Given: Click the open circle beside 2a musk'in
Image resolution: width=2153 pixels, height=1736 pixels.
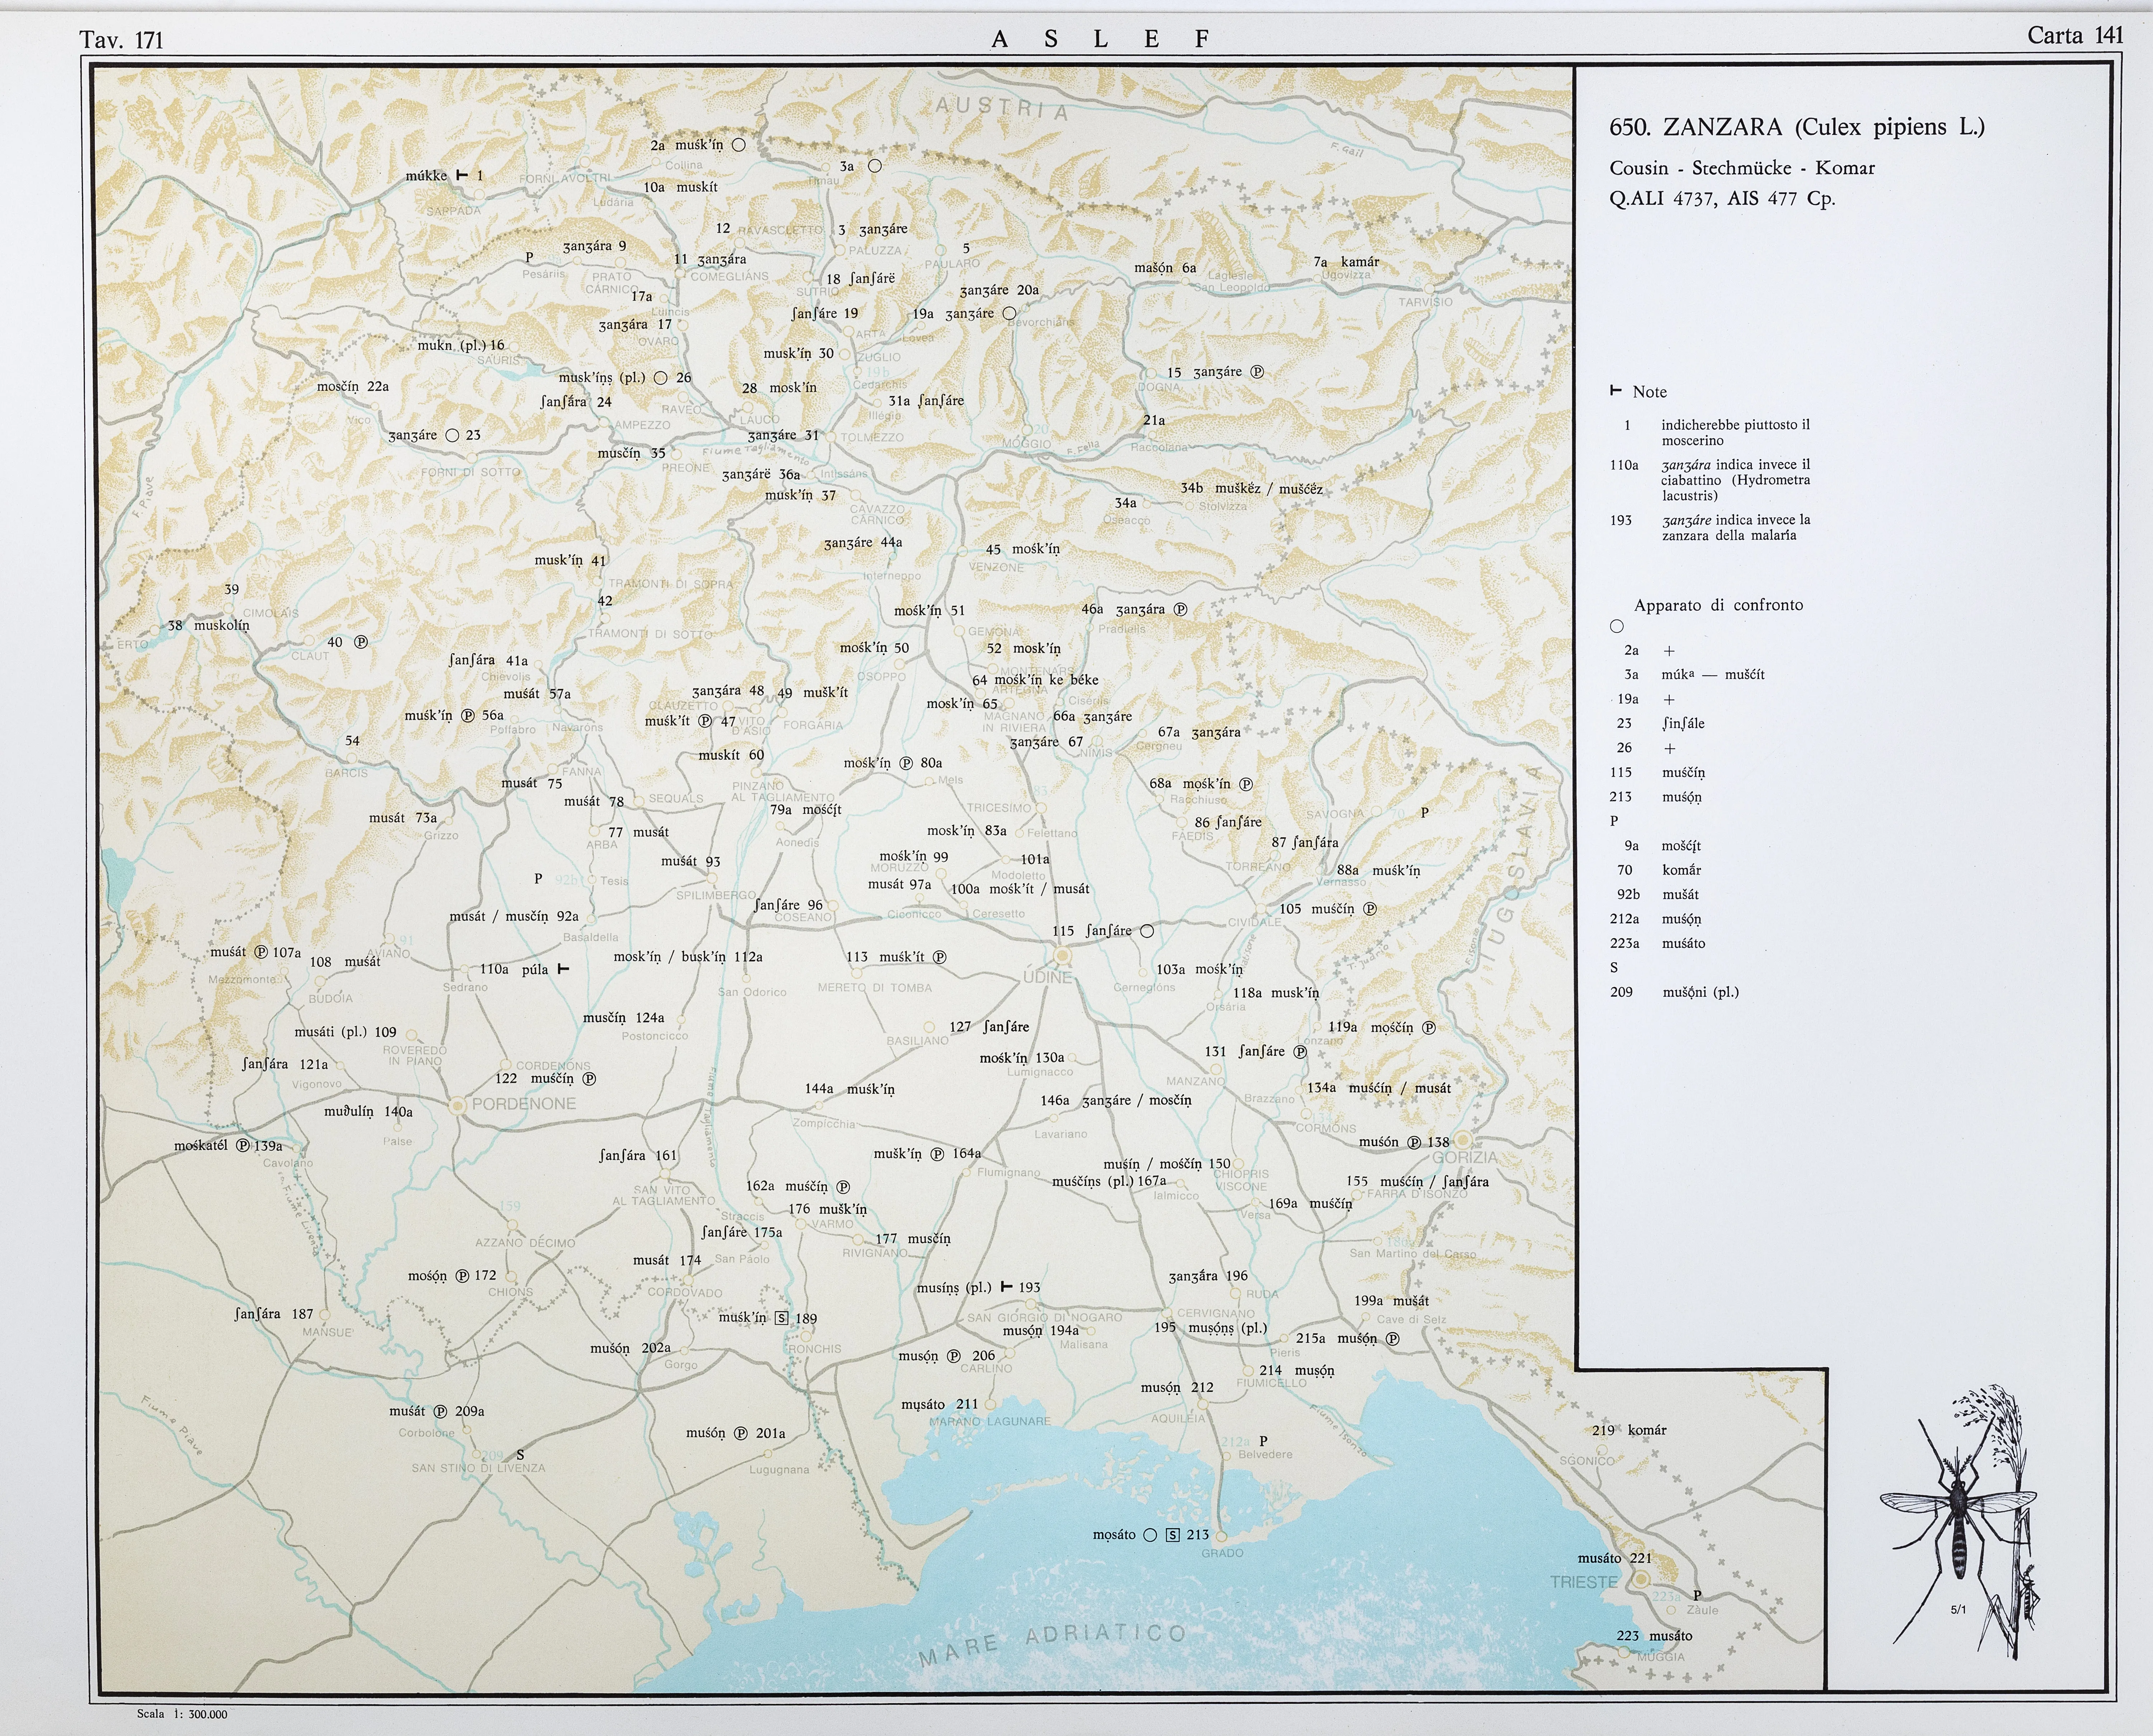Looking at the screenshot, I should [738, 145].
